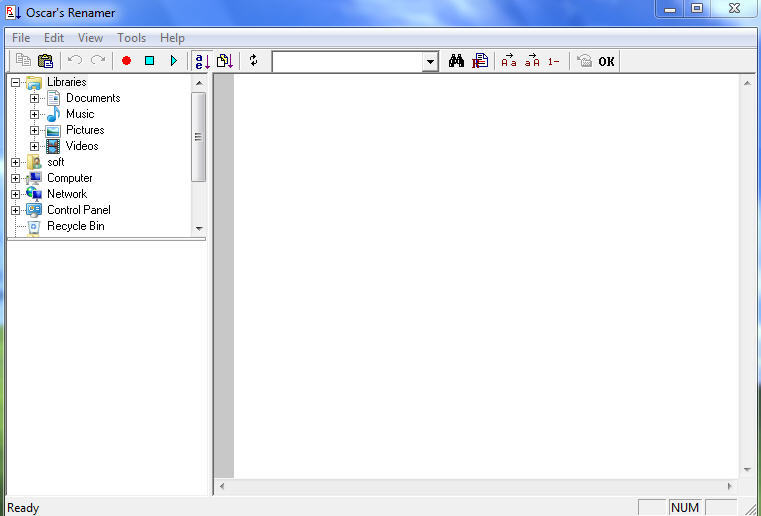Screen dimensions: 761x516
Task: Click the uppercase conversion 'aA' icon
Action: pyautogui.click(x=532, y=61)
